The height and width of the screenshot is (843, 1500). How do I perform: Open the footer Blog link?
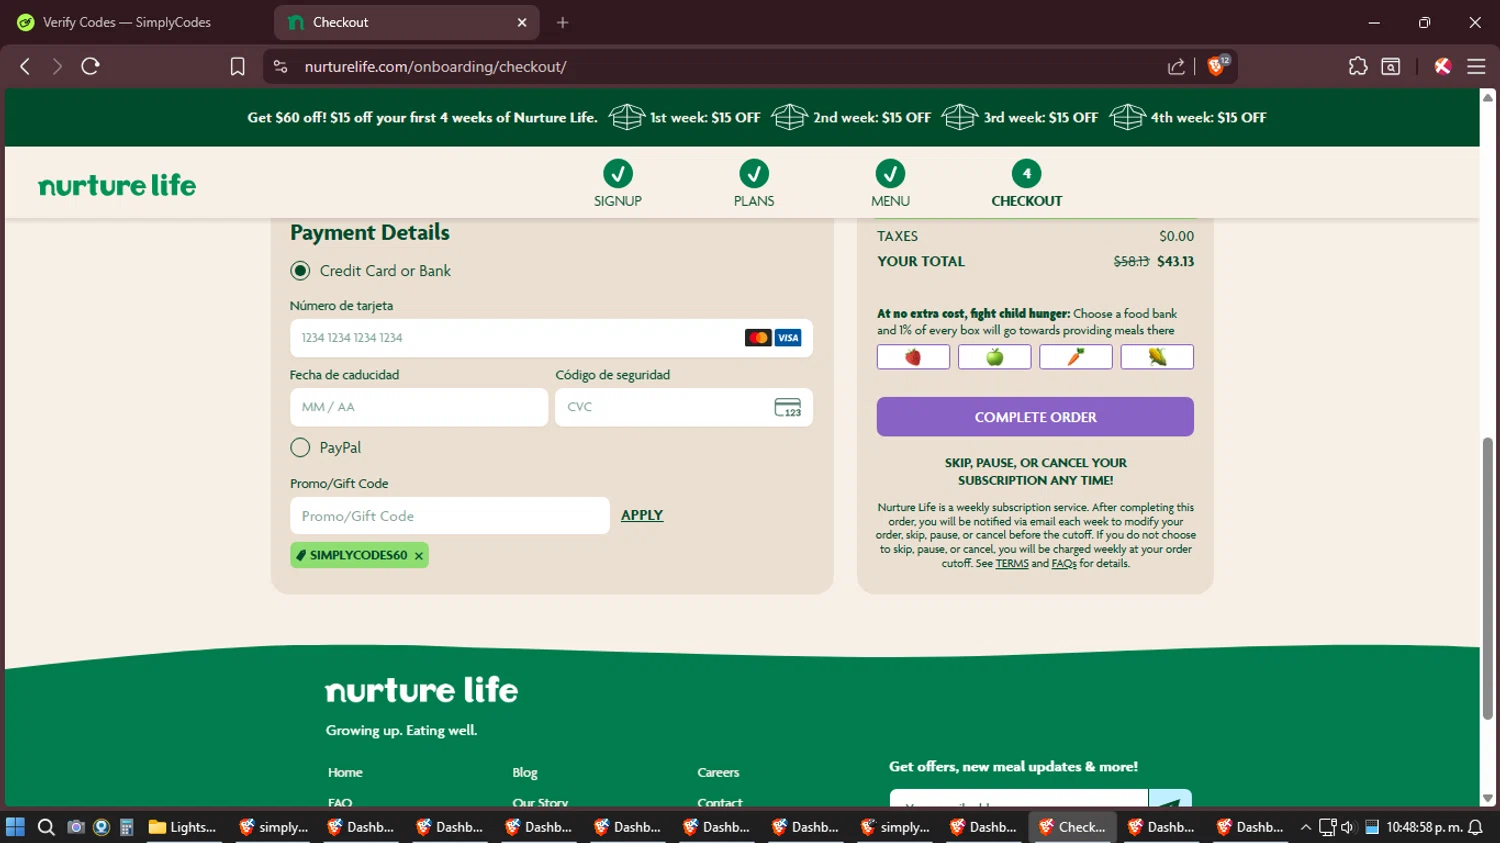[x=525, y=772]
